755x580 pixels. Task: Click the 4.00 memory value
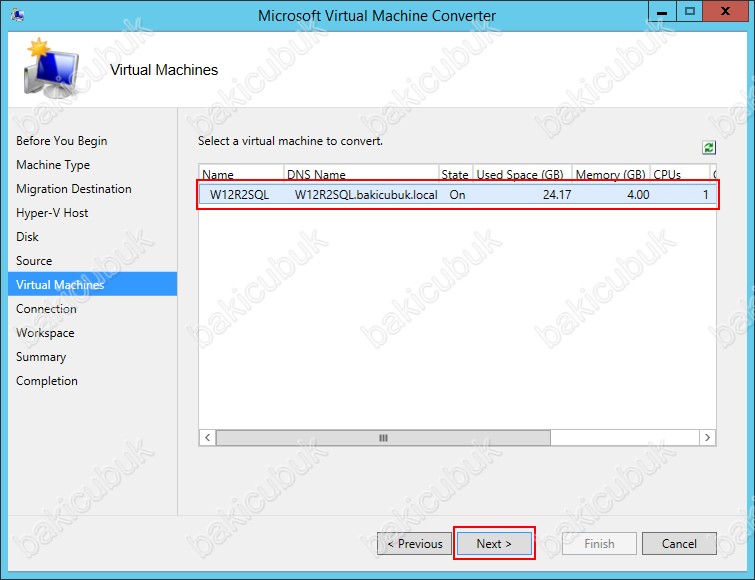coord(638,194)
